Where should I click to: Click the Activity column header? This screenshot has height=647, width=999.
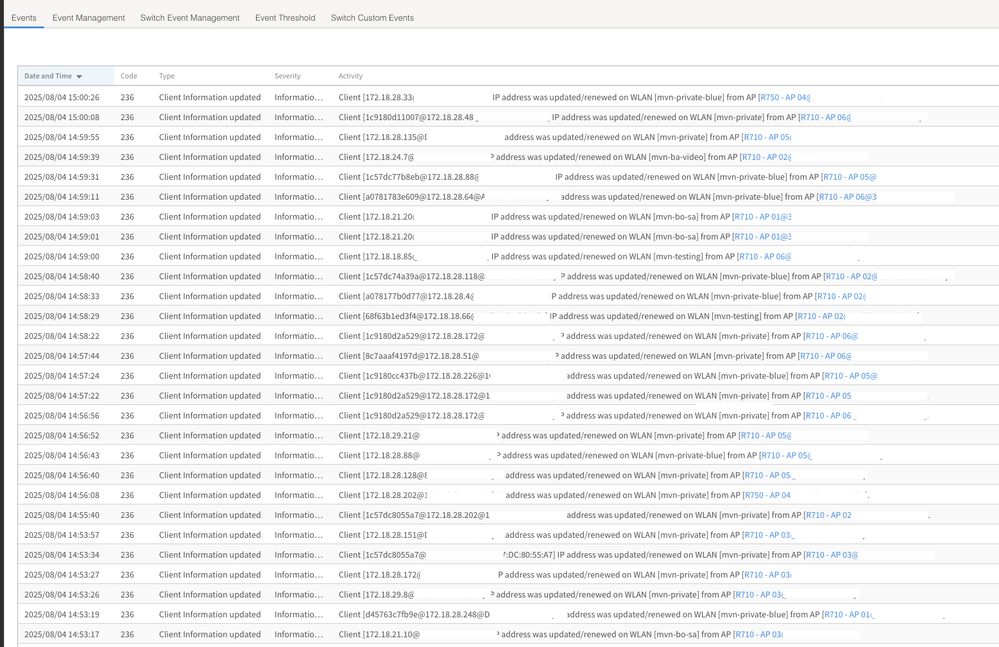click(350, 76)
